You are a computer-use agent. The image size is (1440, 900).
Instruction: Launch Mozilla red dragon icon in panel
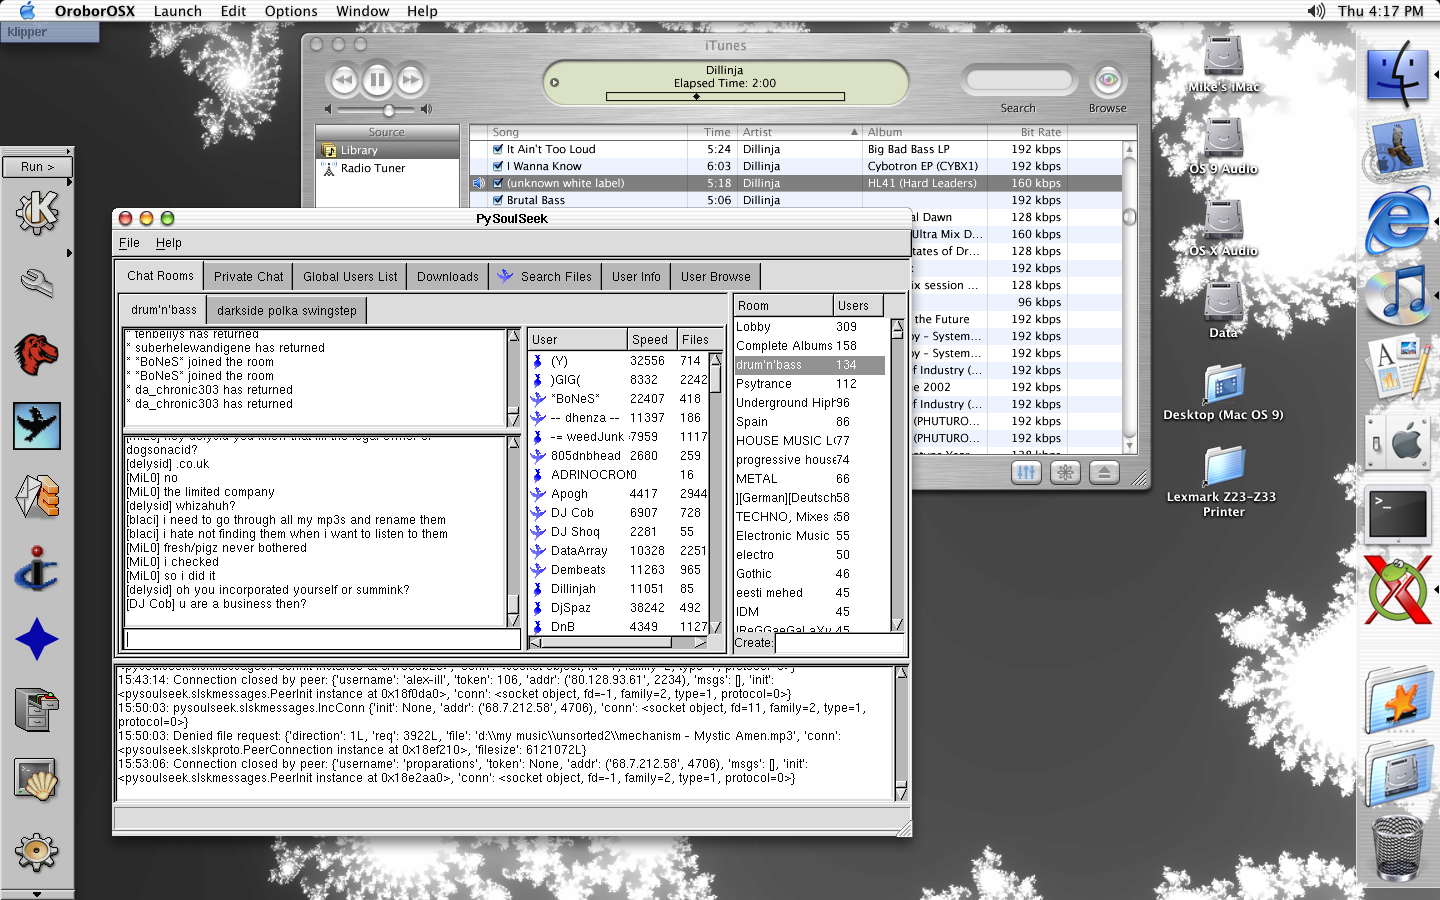point(37,354)
